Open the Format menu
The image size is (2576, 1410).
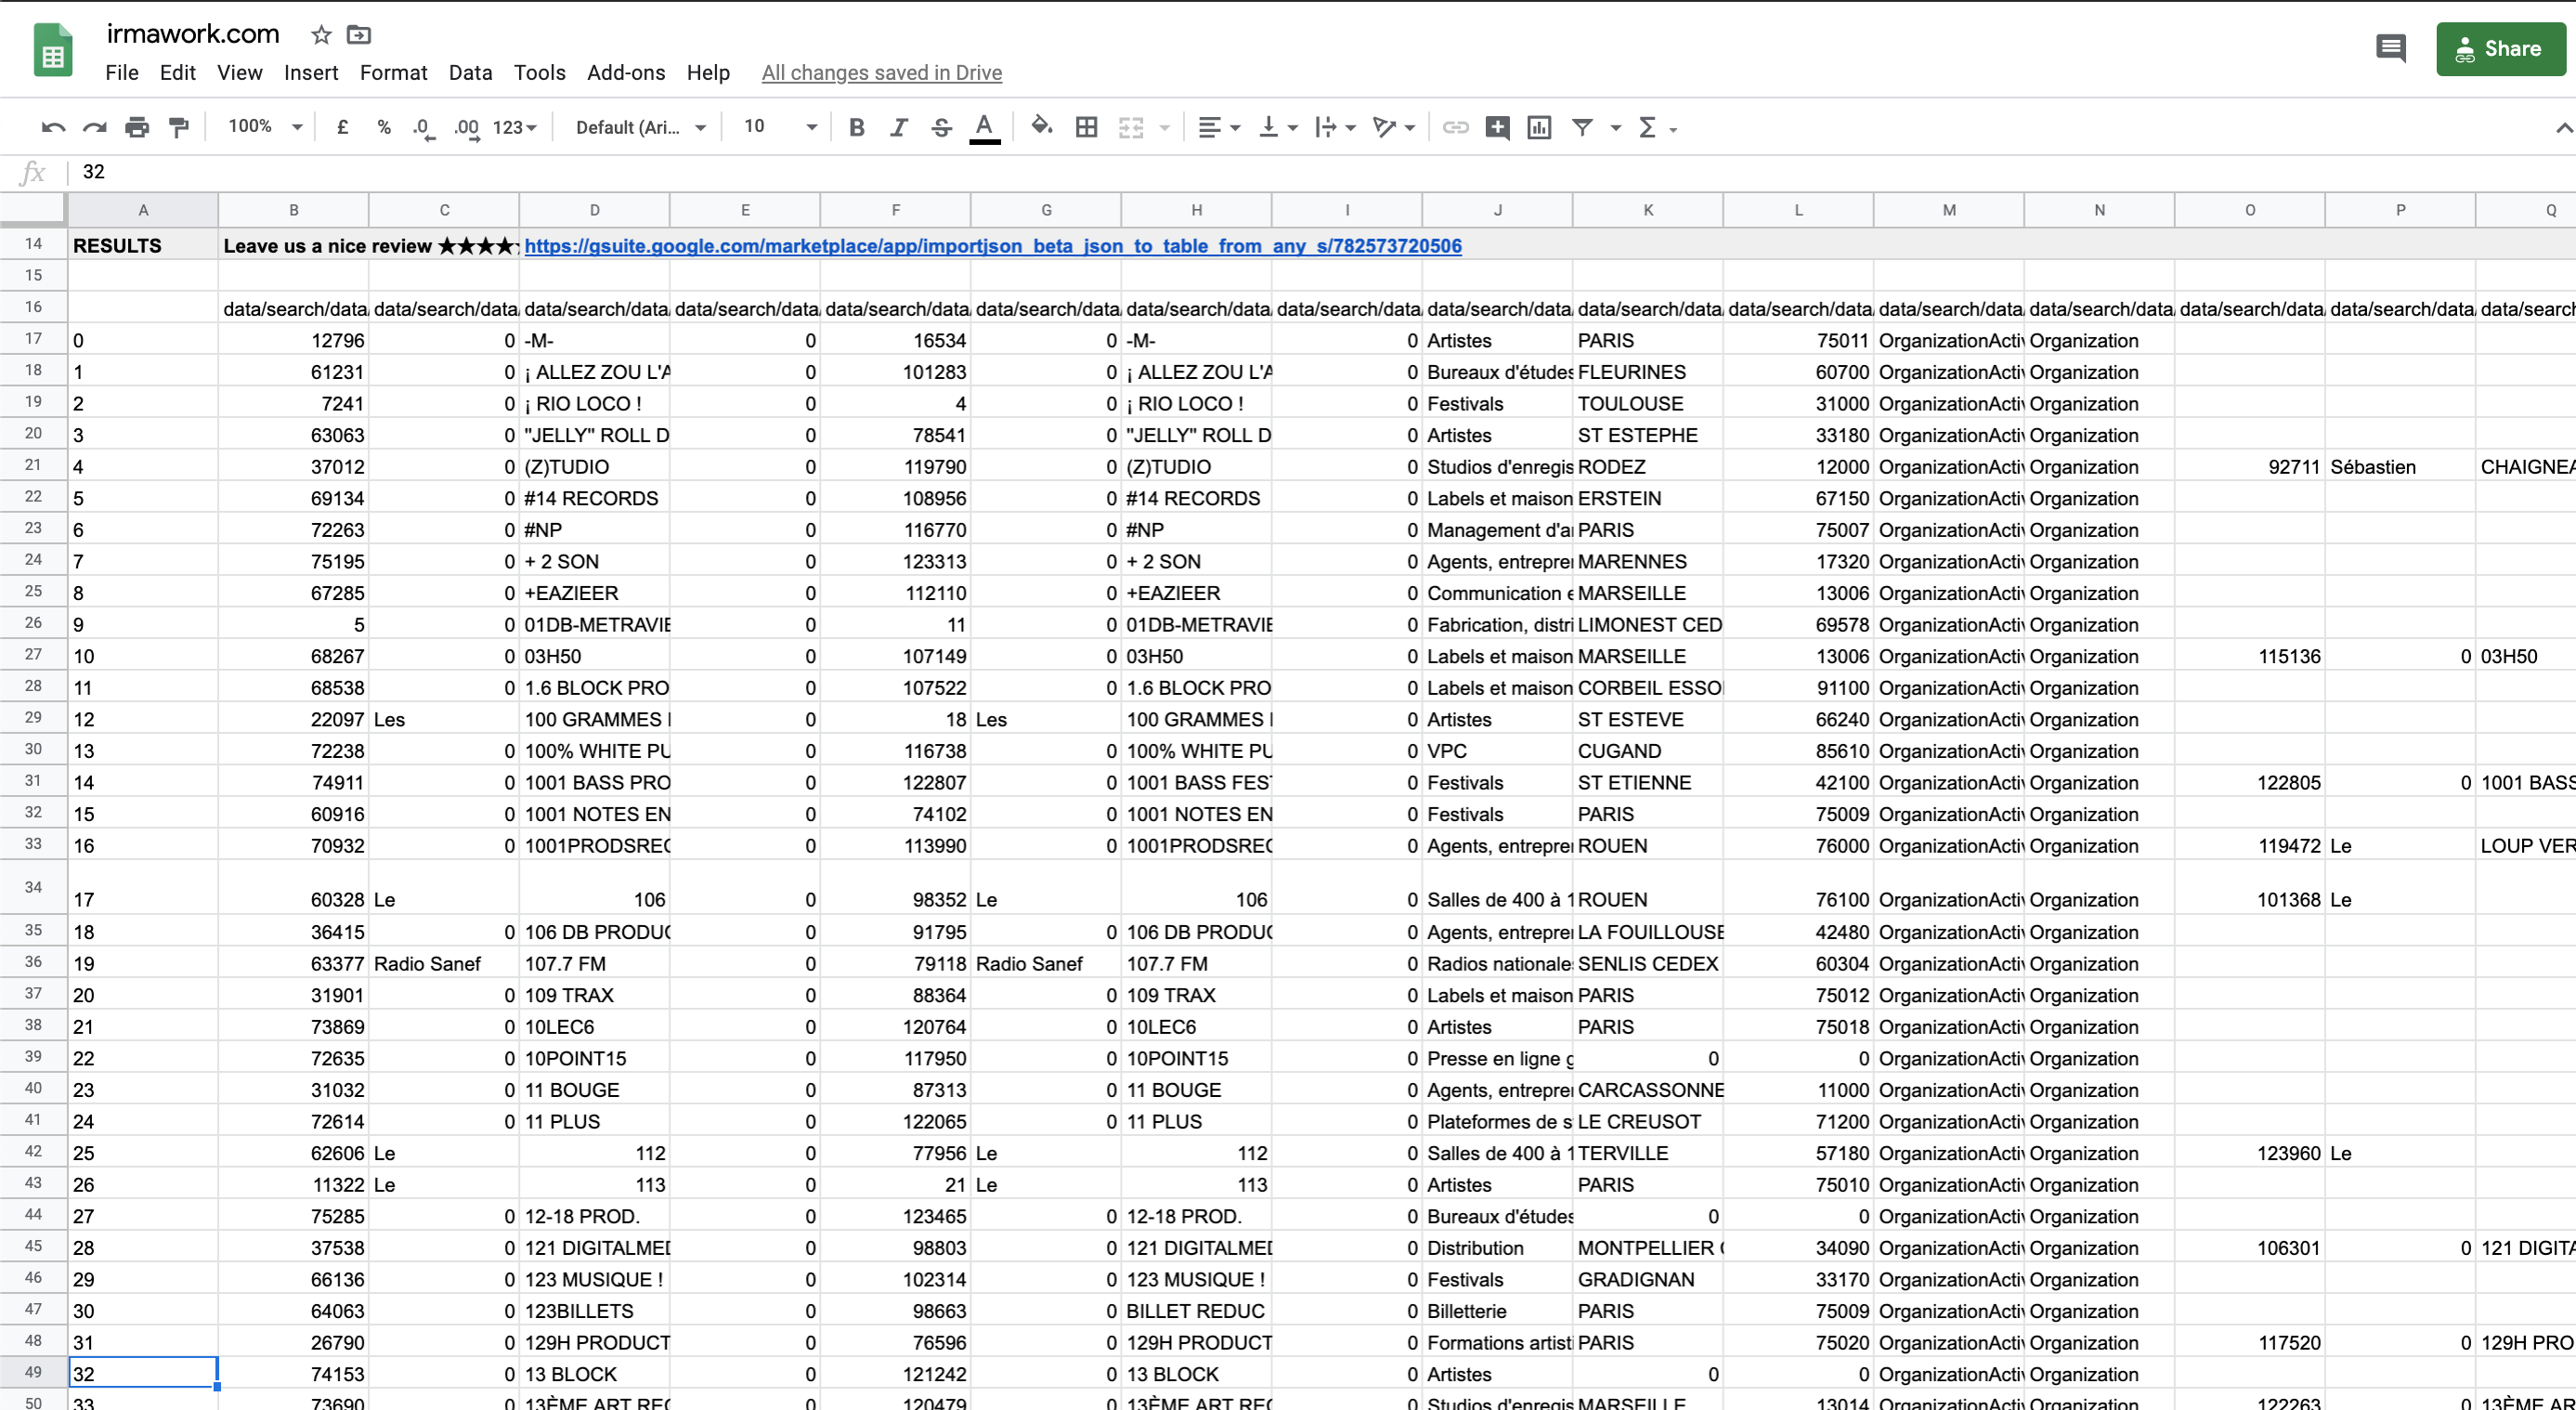(x=393, y=73)
